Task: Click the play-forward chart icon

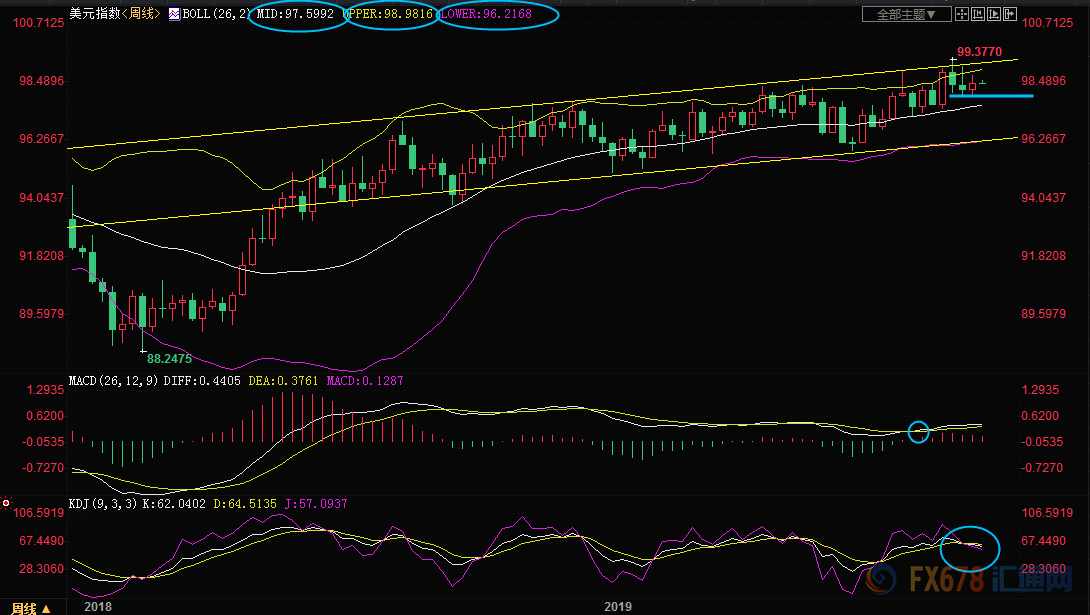Action: coord(994,14)
